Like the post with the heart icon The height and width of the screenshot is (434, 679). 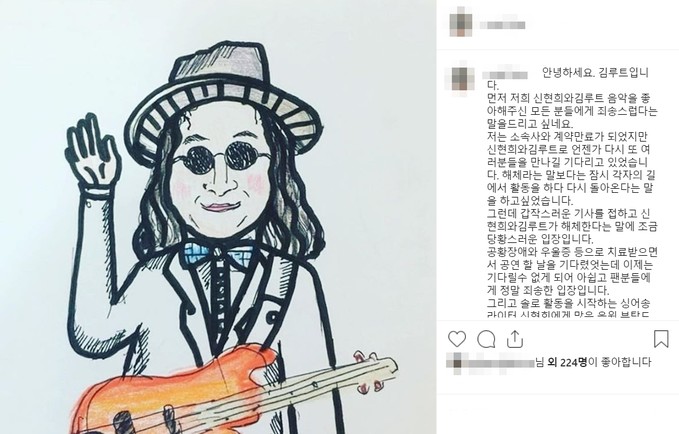point(457,339)
